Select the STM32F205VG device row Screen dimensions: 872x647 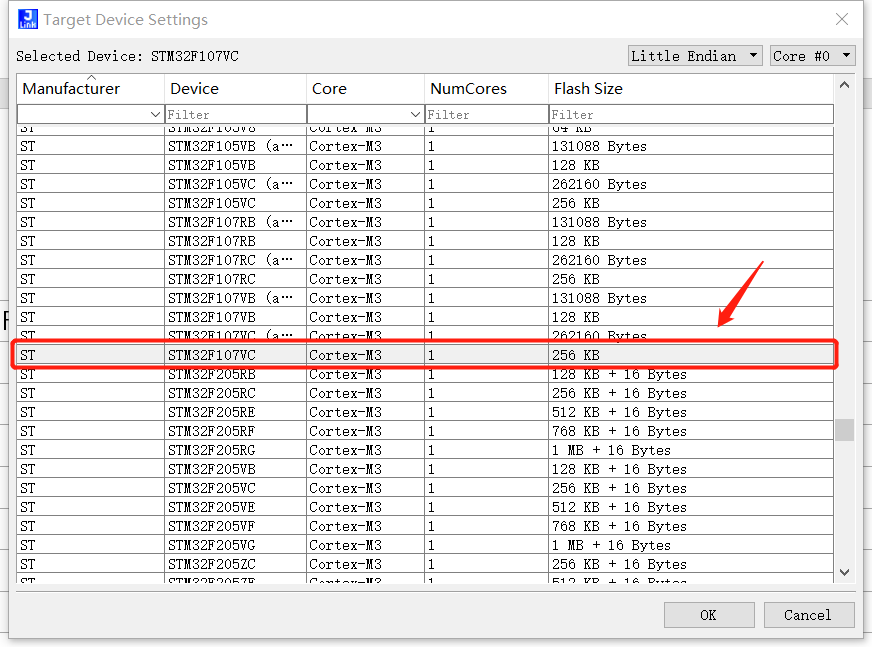click(425, 545)
